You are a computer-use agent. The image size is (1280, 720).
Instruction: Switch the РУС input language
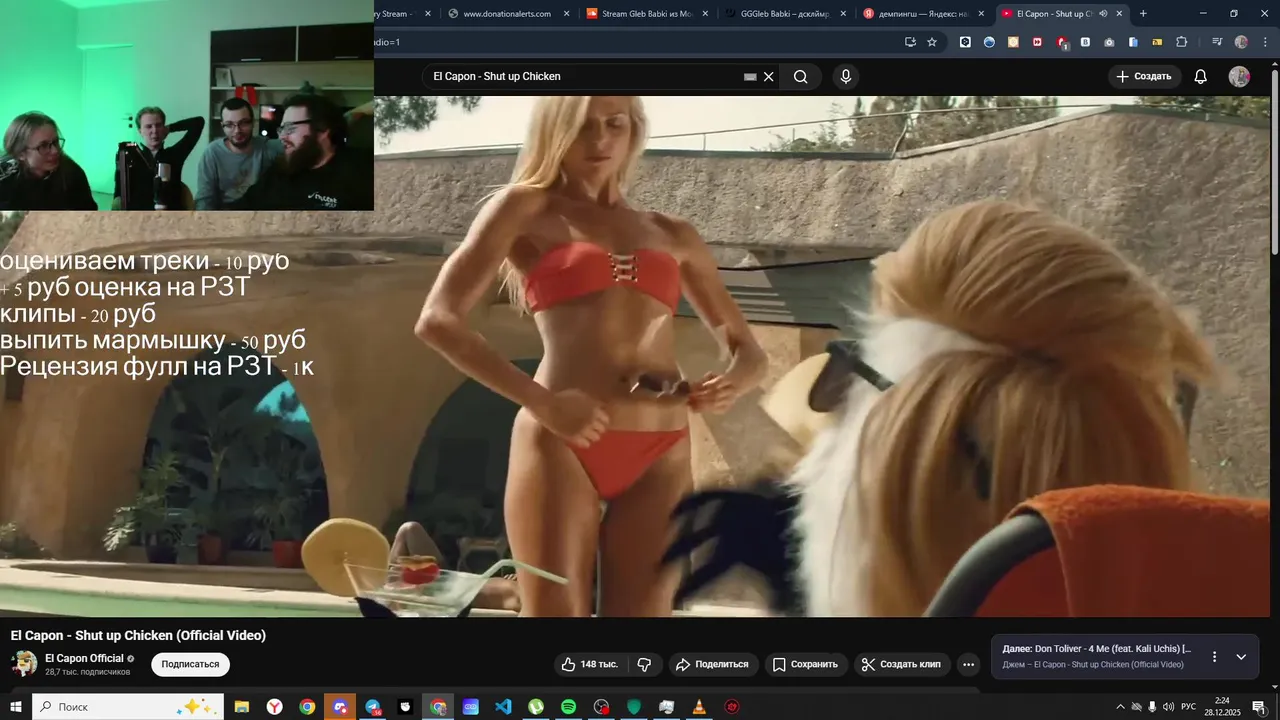tap(1189, 707)
